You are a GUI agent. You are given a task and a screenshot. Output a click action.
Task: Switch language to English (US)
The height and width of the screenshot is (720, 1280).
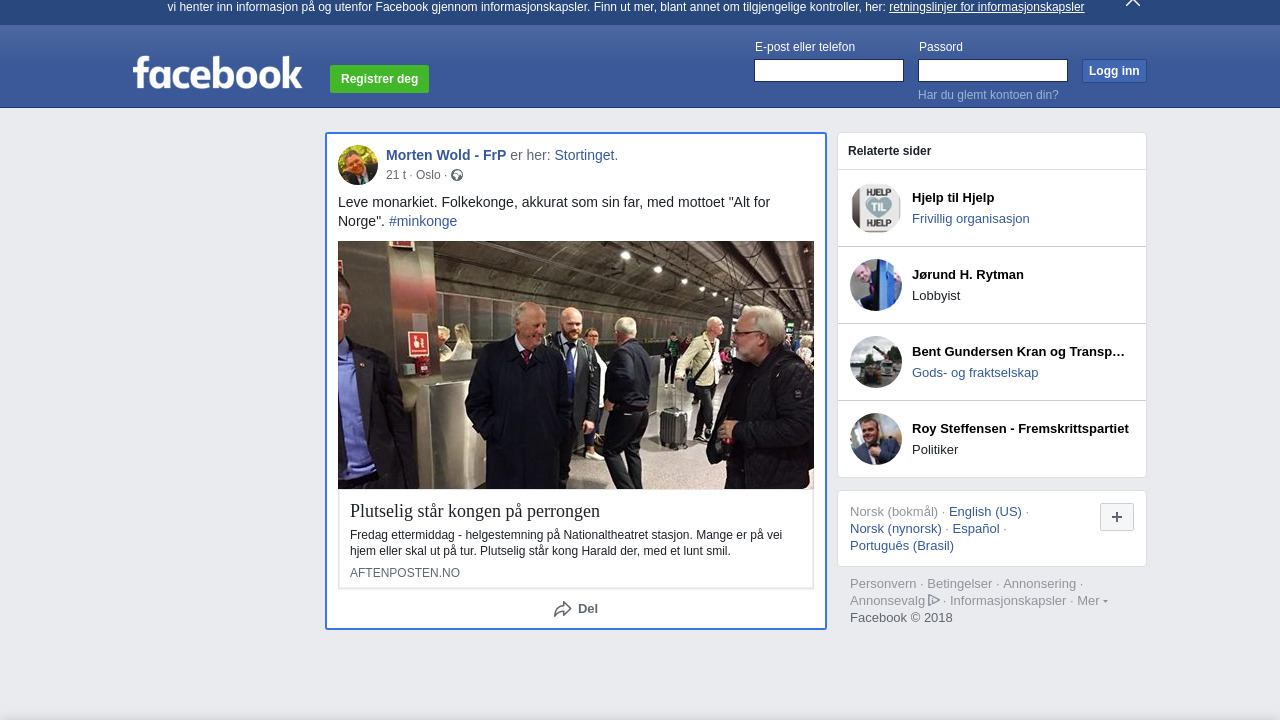(x=985, y=511)
